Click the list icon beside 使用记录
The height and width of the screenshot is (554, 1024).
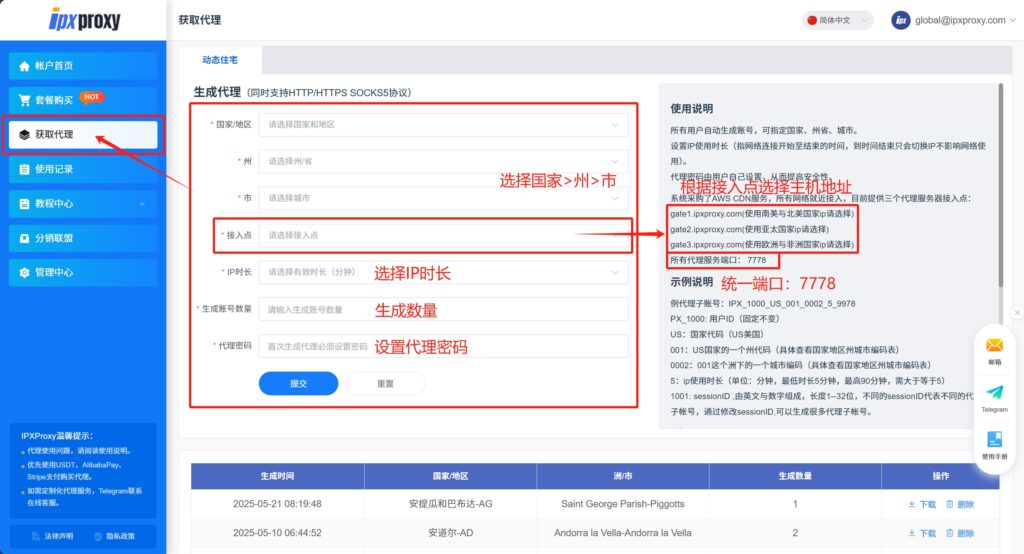24,169
